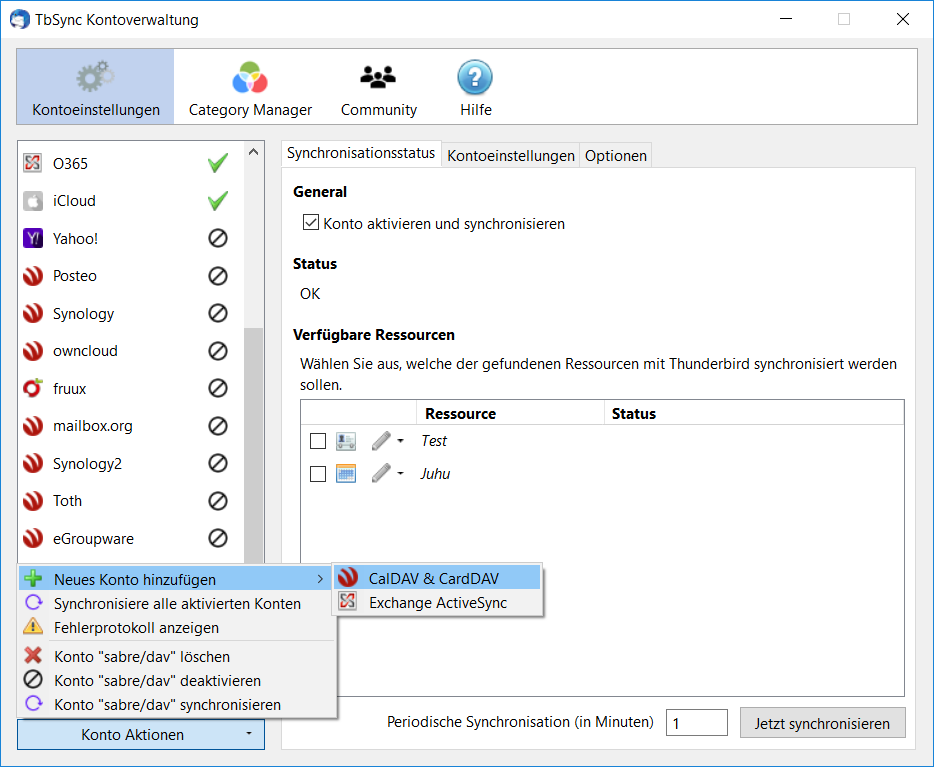
Task: Click the green plus icon for new account
Action: 33,578
